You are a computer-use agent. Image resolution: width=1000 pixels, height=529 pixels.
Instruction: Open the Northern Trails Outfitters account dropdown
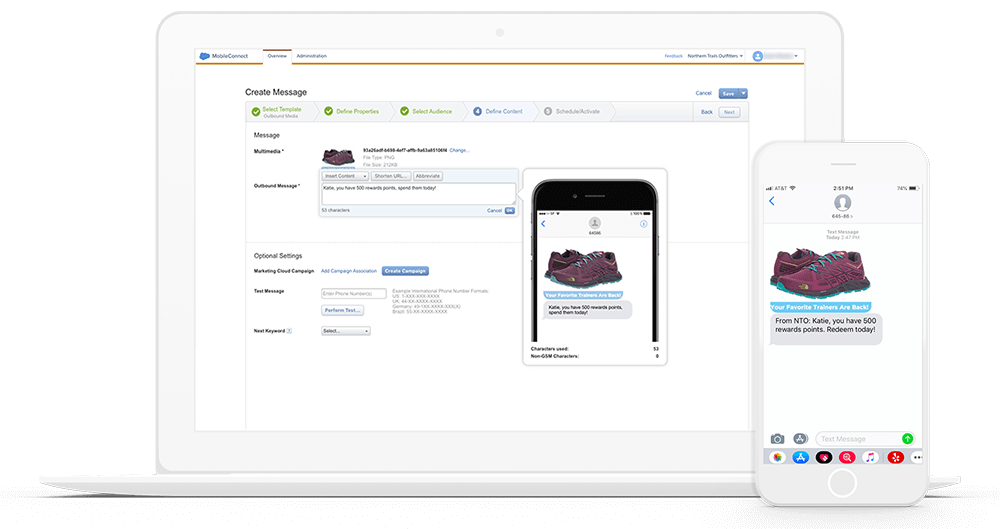(715, 56)
